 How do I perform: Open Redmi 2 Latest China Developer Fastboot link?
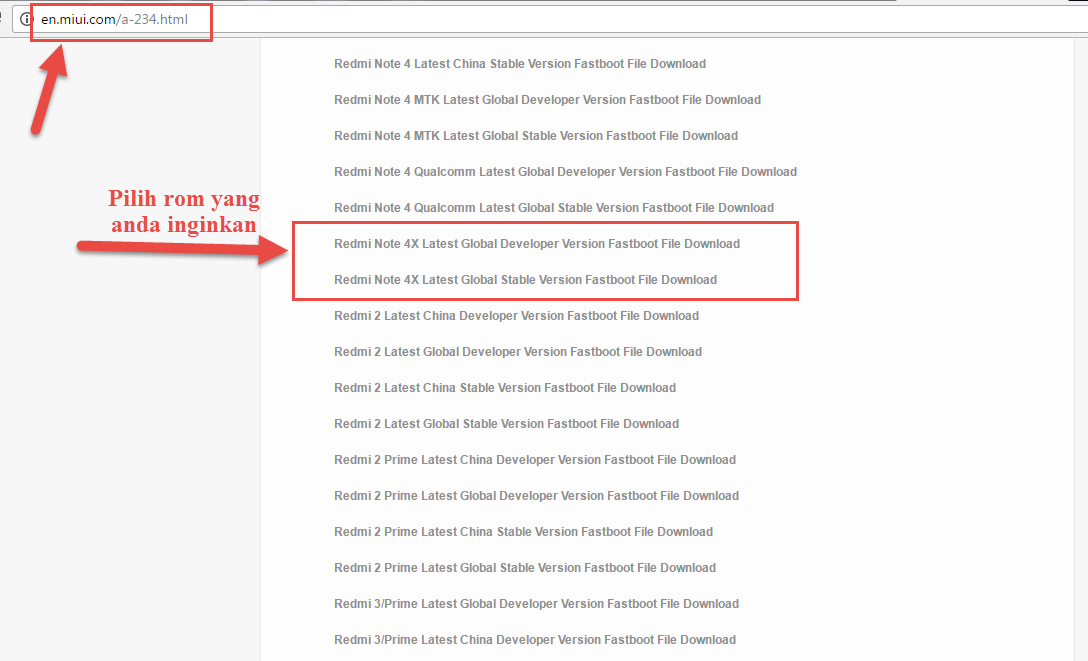pos(516,316)
